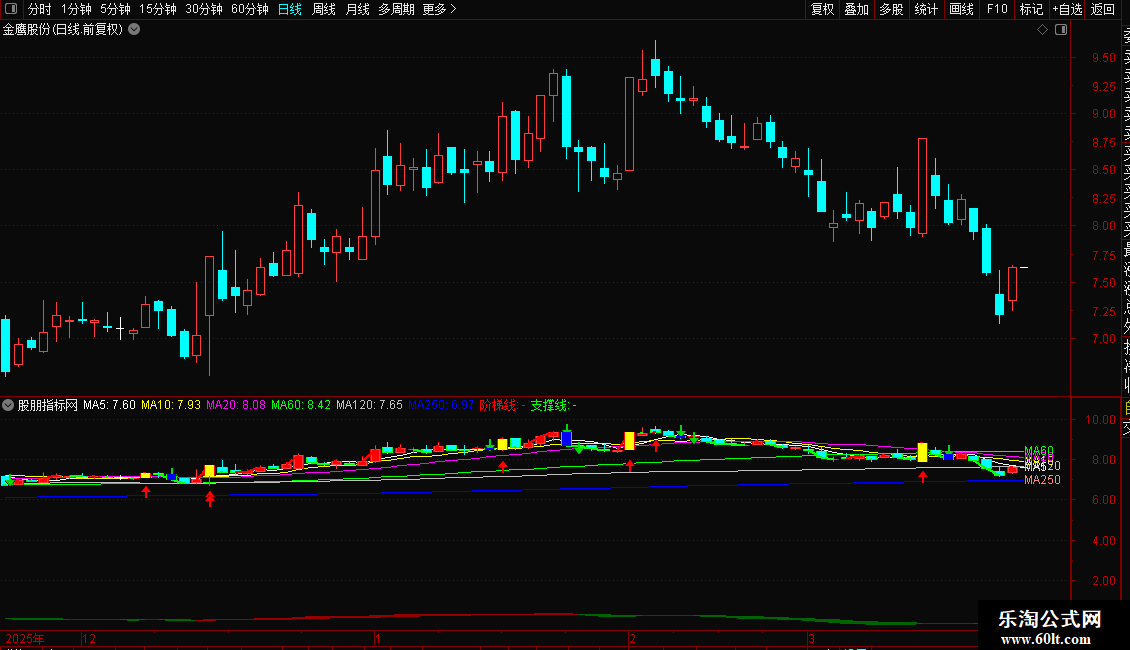The width and height of the screenshot is (1130, 650).
Task: Click the MA120: 7.65 value
Action: [x=369, y=405]
